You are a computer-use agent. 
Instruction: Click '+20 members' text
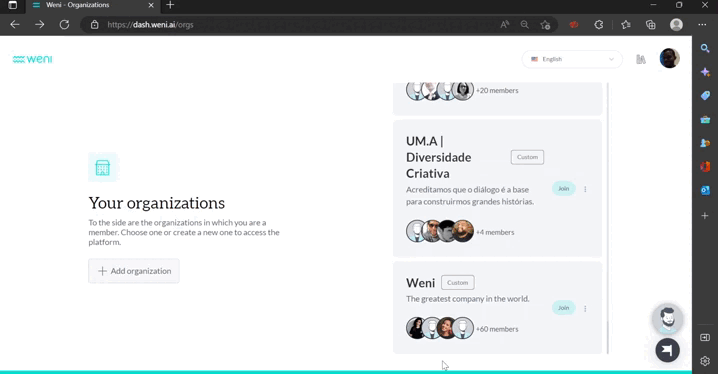pyautogui.click(x=497, y=91)
